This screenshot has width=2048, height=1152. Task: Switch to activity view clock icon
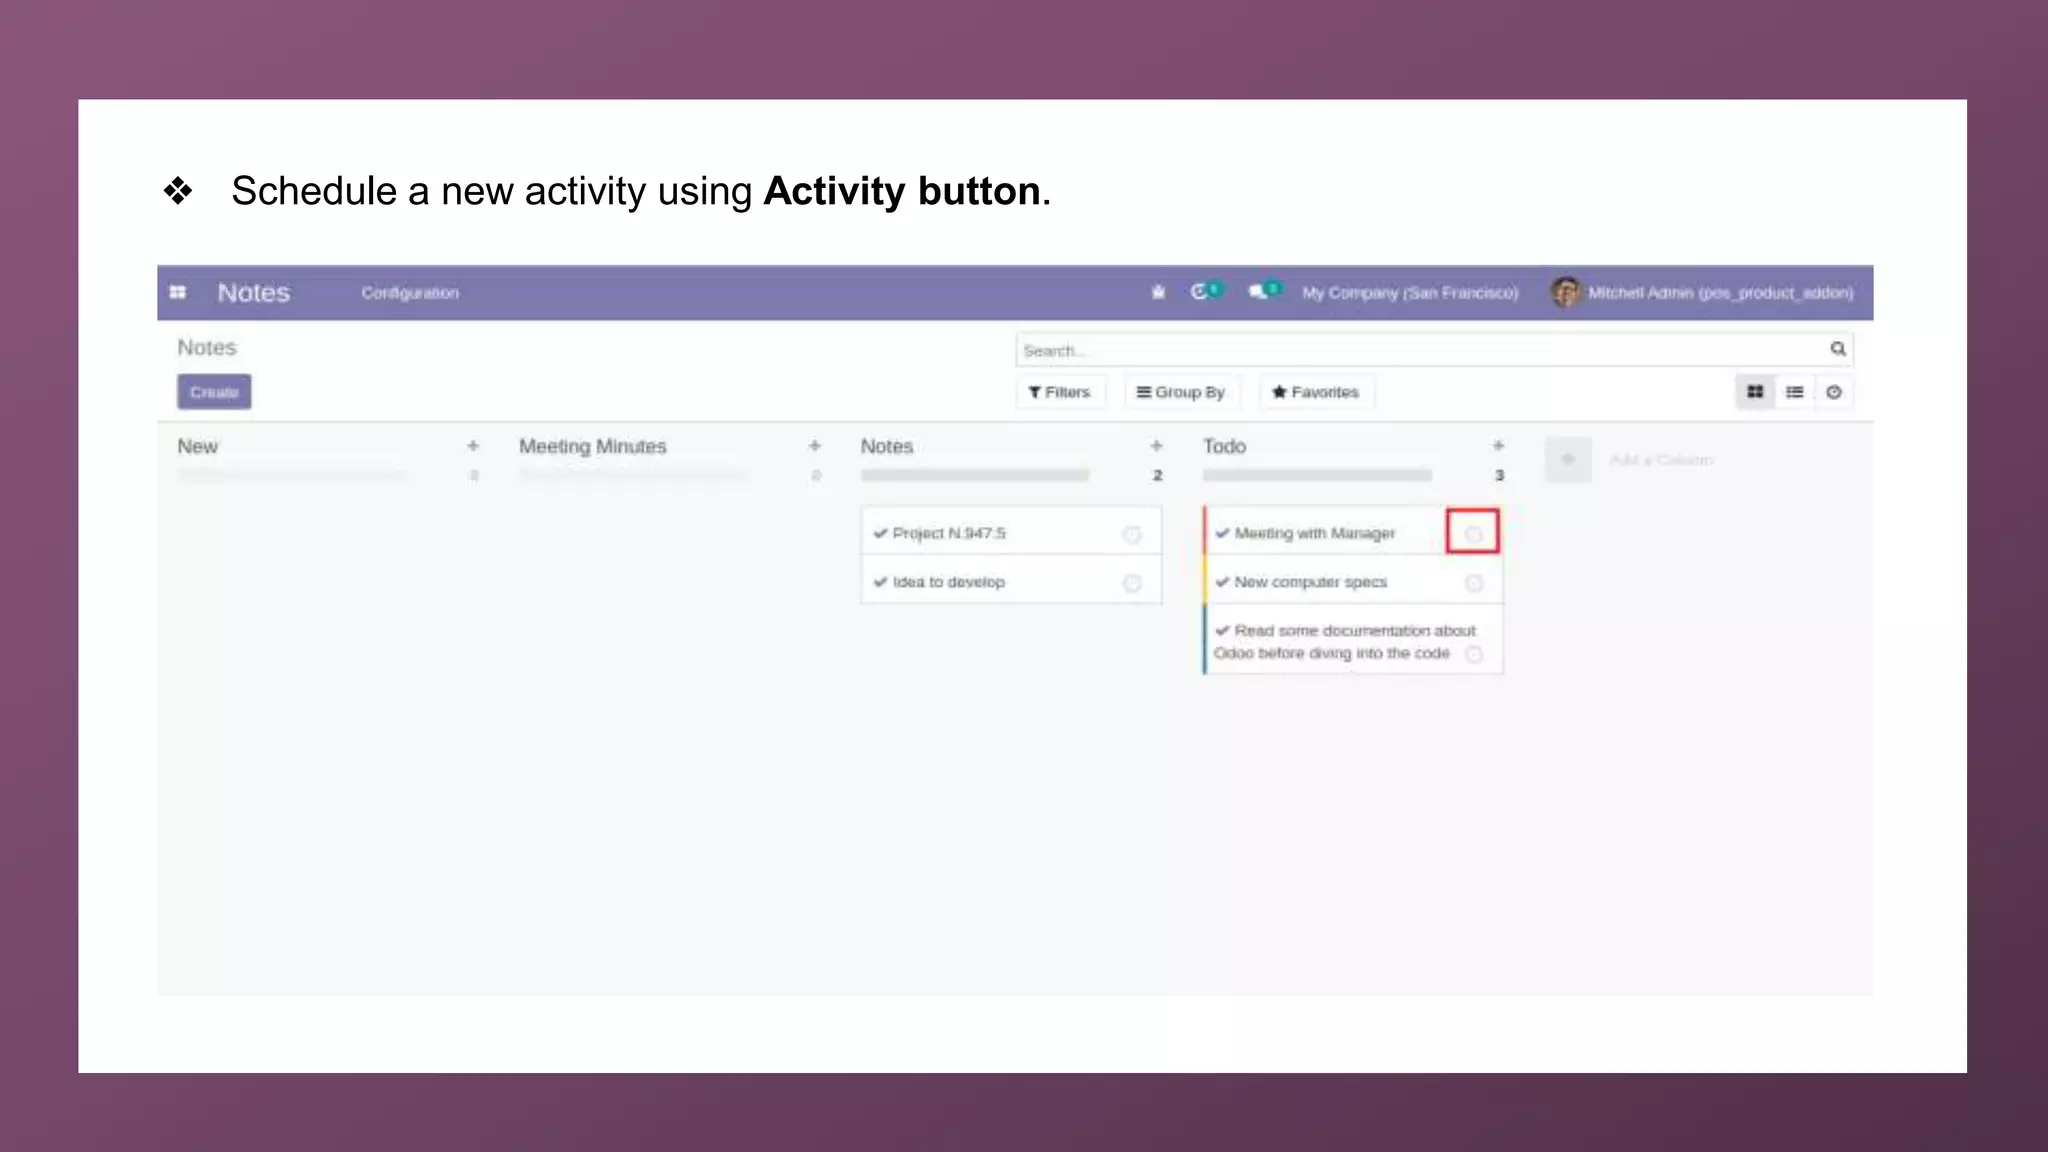click(1833, 392)
